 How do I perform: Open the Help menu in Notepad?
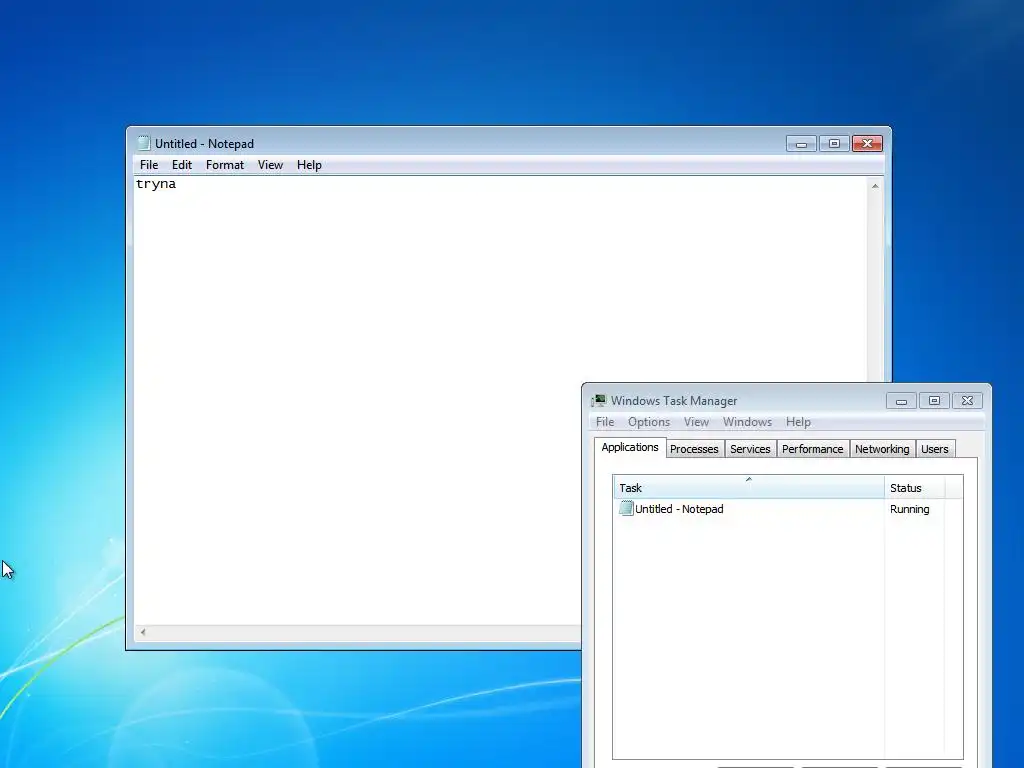pyautogui.click(x=309, y=165)
